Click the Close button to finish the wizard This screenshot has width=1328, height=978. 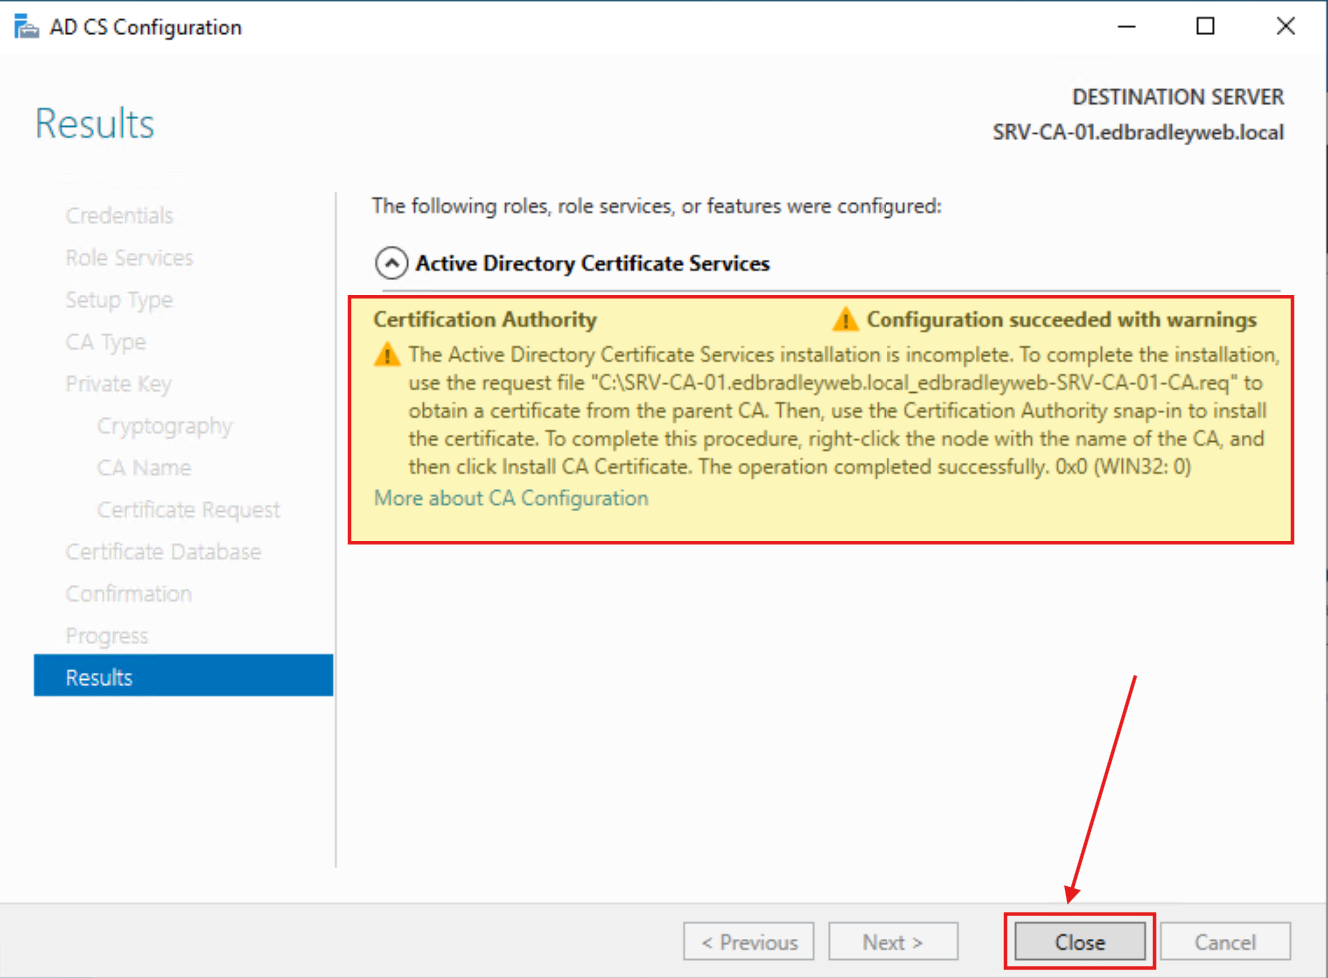coord(1079,941)
